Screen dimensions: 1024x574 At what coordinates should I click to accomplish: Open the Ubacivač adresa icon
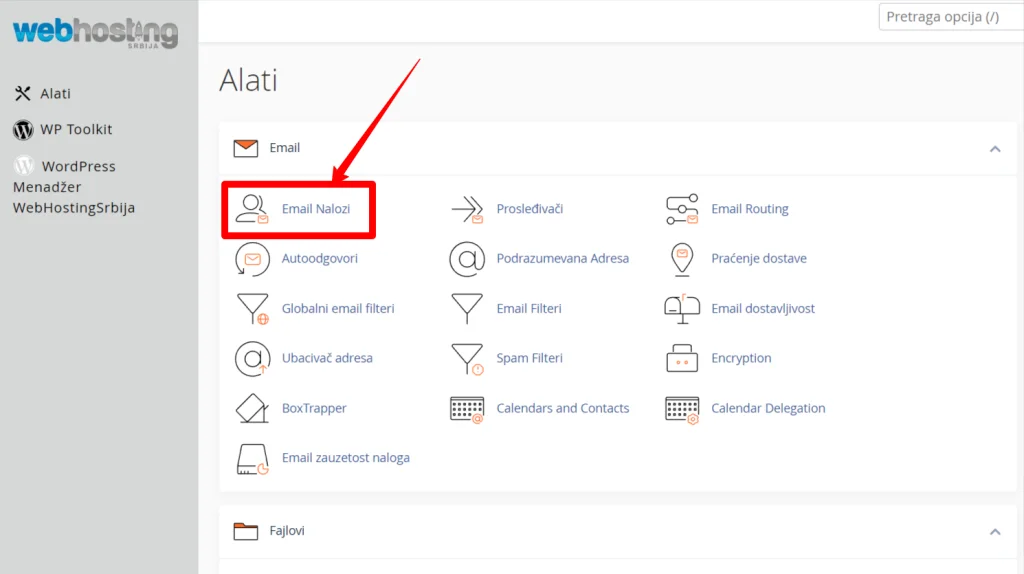(252, 359)
